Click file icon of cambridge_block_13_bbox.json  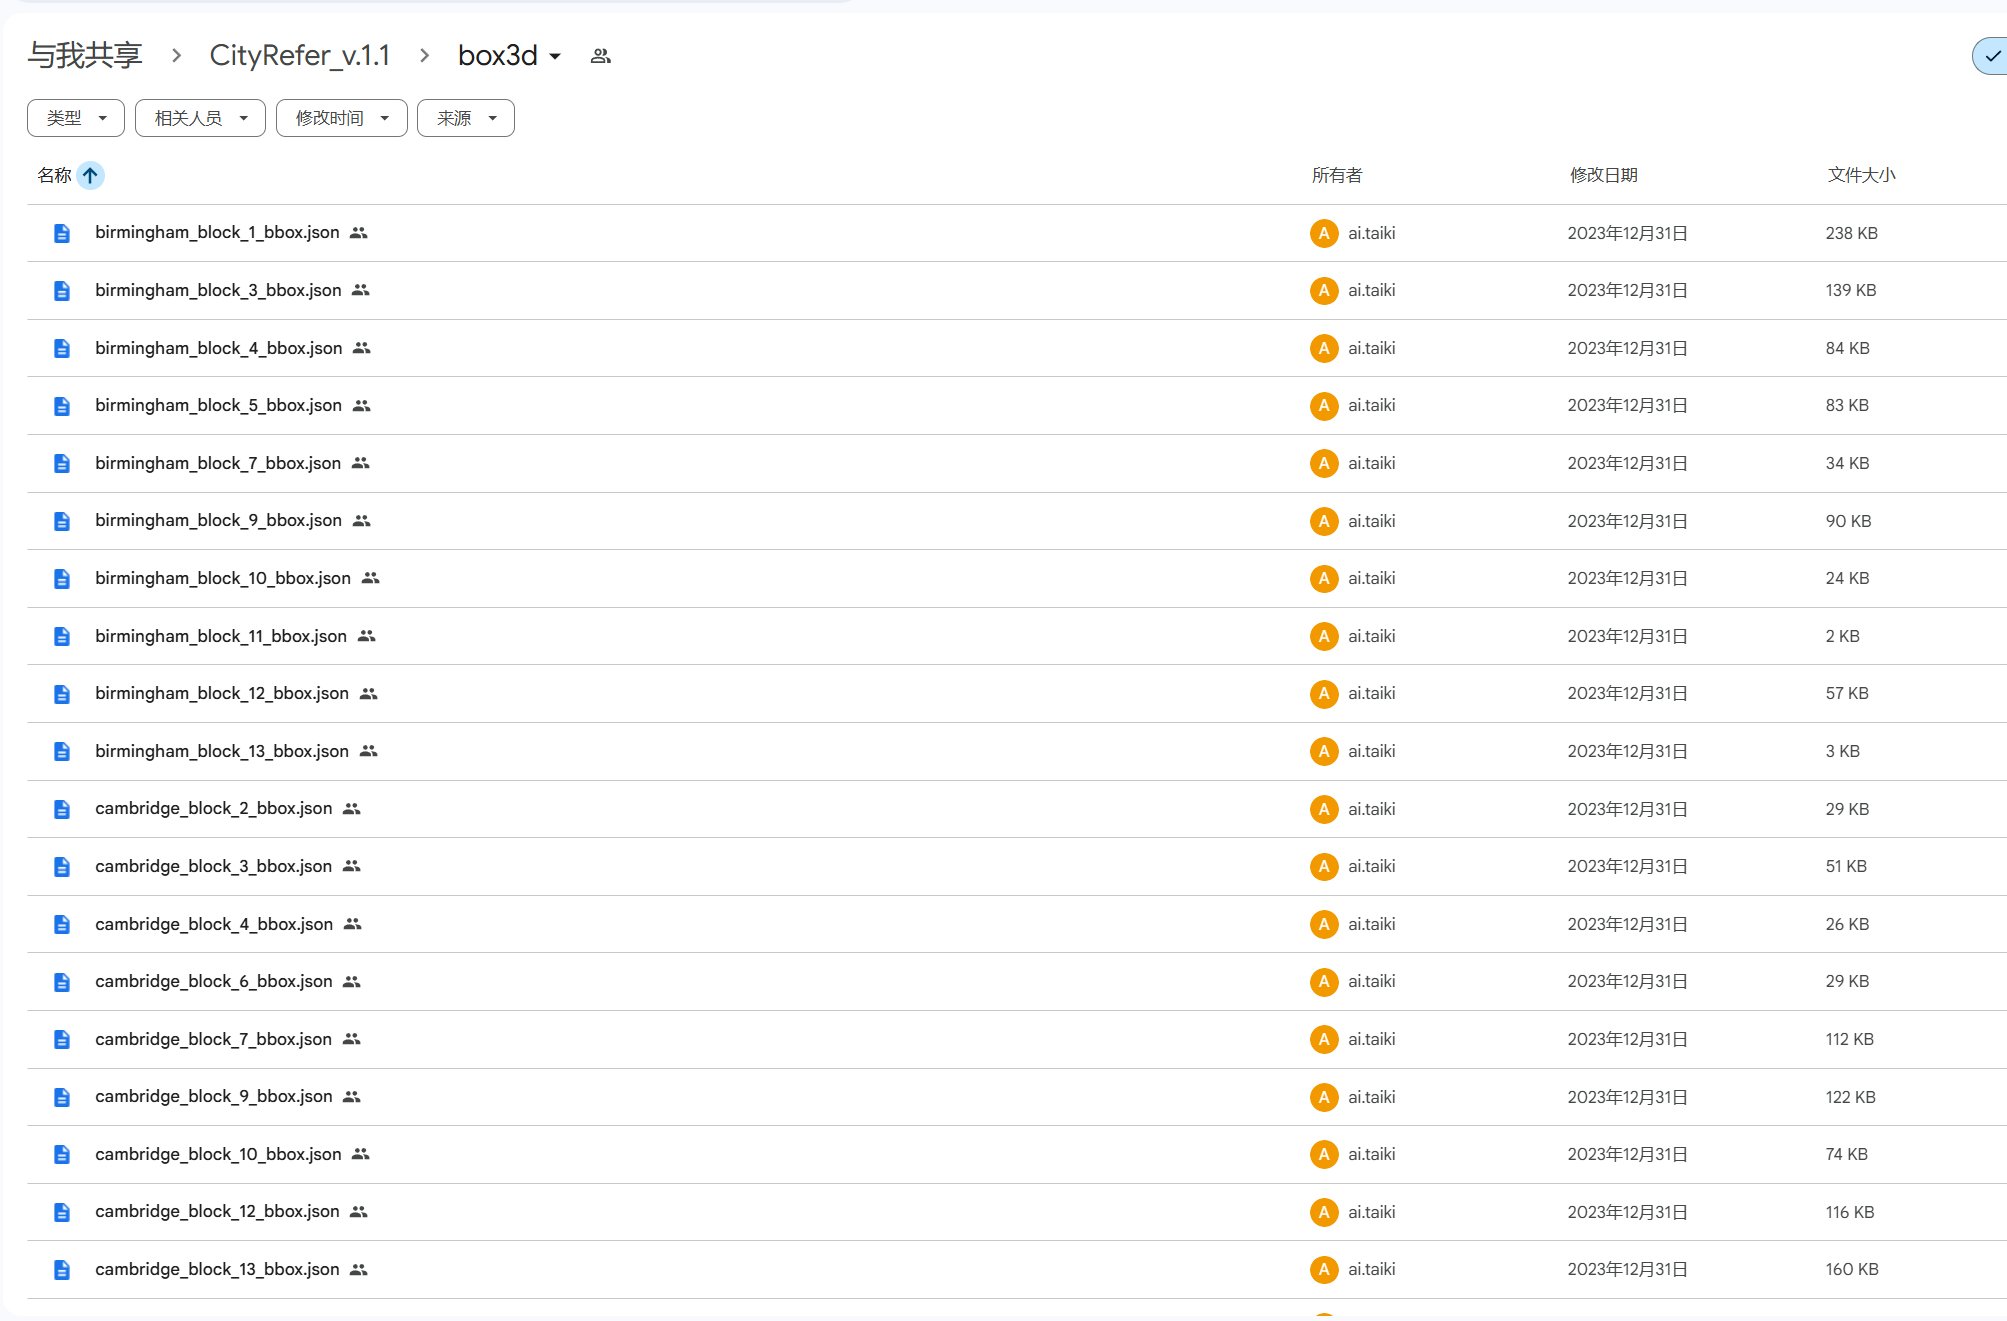pyautogui.click(x=62, y=1270)
